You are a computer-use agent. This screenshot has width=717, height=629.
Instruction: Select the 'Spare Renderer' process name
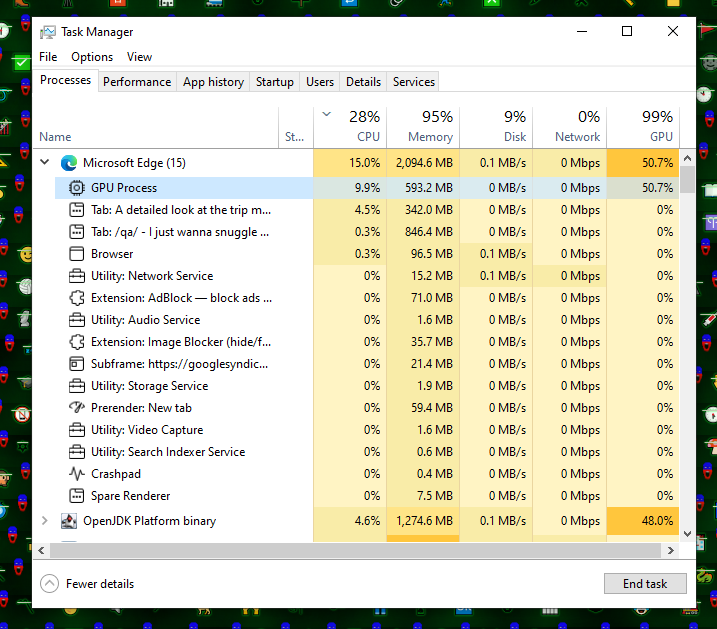[130, 496]
